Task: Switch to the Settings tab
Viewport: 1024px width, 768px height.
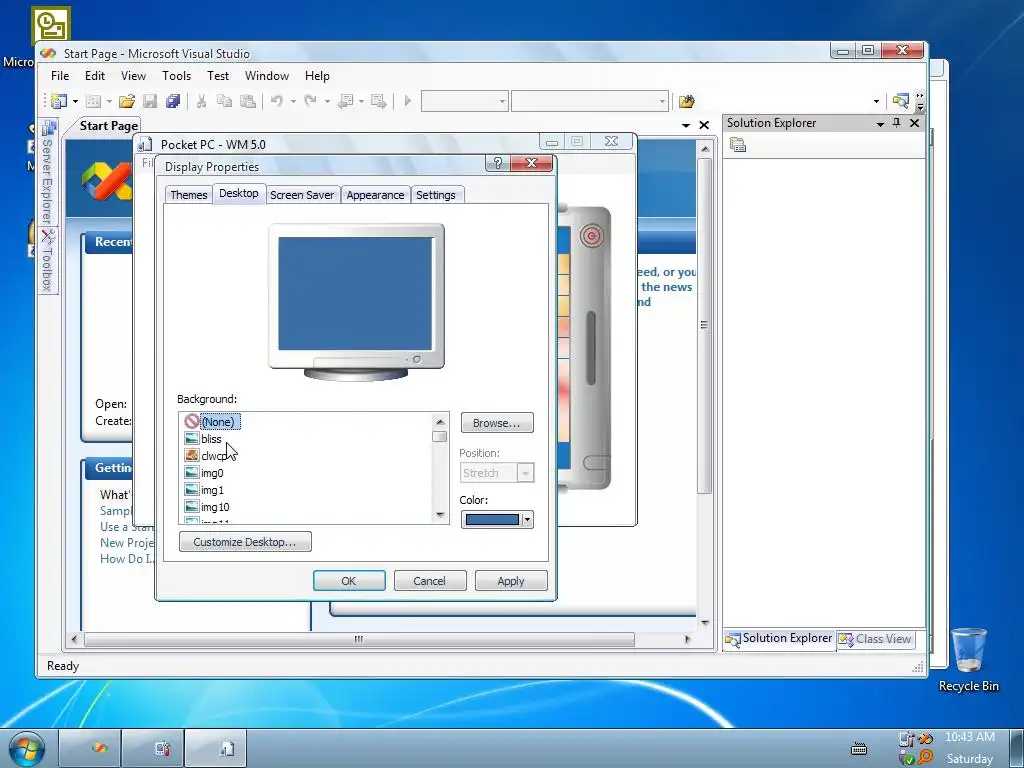Action: click(x=436, y=195)
